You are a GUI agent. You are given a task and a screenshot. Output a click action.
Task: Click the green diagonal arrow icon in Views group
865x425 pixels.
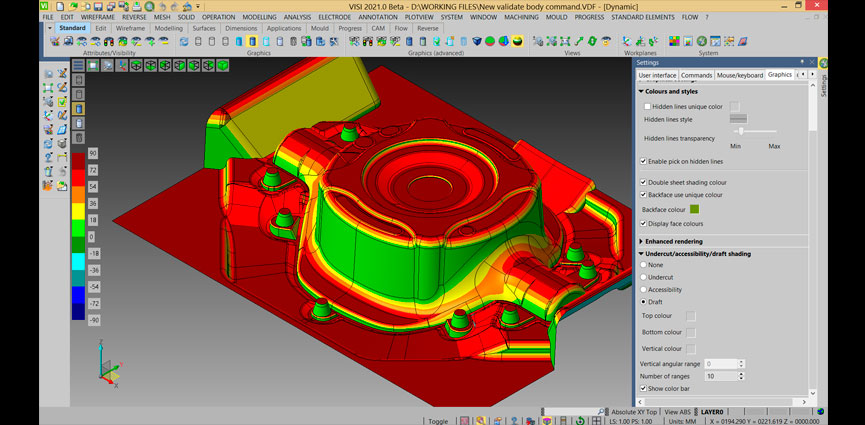pos(579,41)
